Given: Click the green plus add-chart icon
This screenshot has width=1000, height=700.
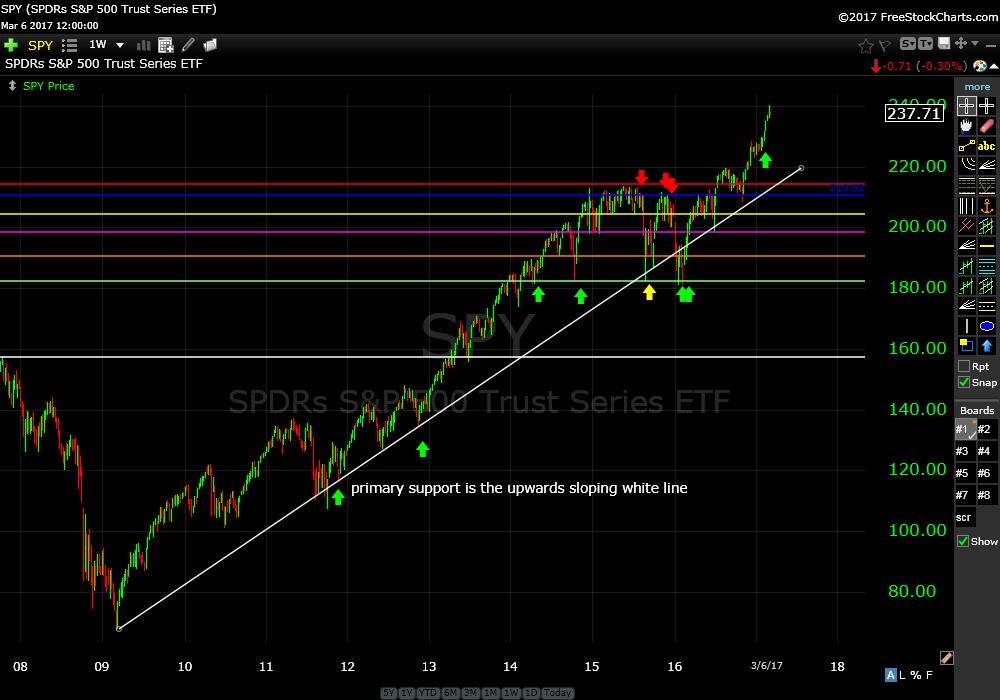Looking at the screenshot, I should click(x=11, y=45).
